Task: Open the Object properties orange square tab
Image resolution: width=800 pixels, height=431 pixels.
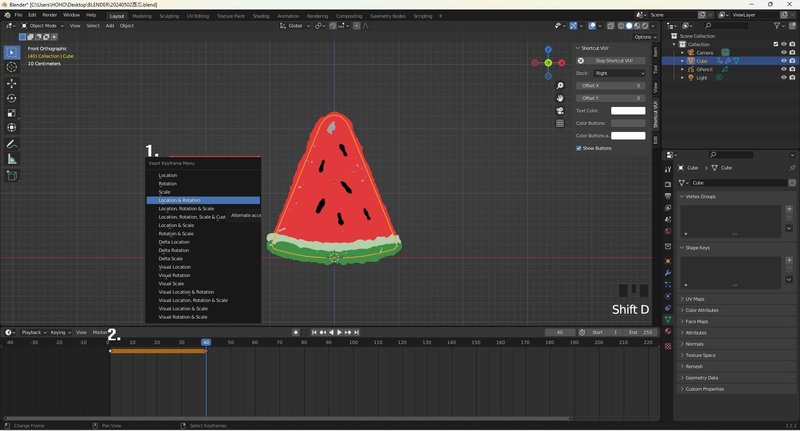Action: point(668,261)
